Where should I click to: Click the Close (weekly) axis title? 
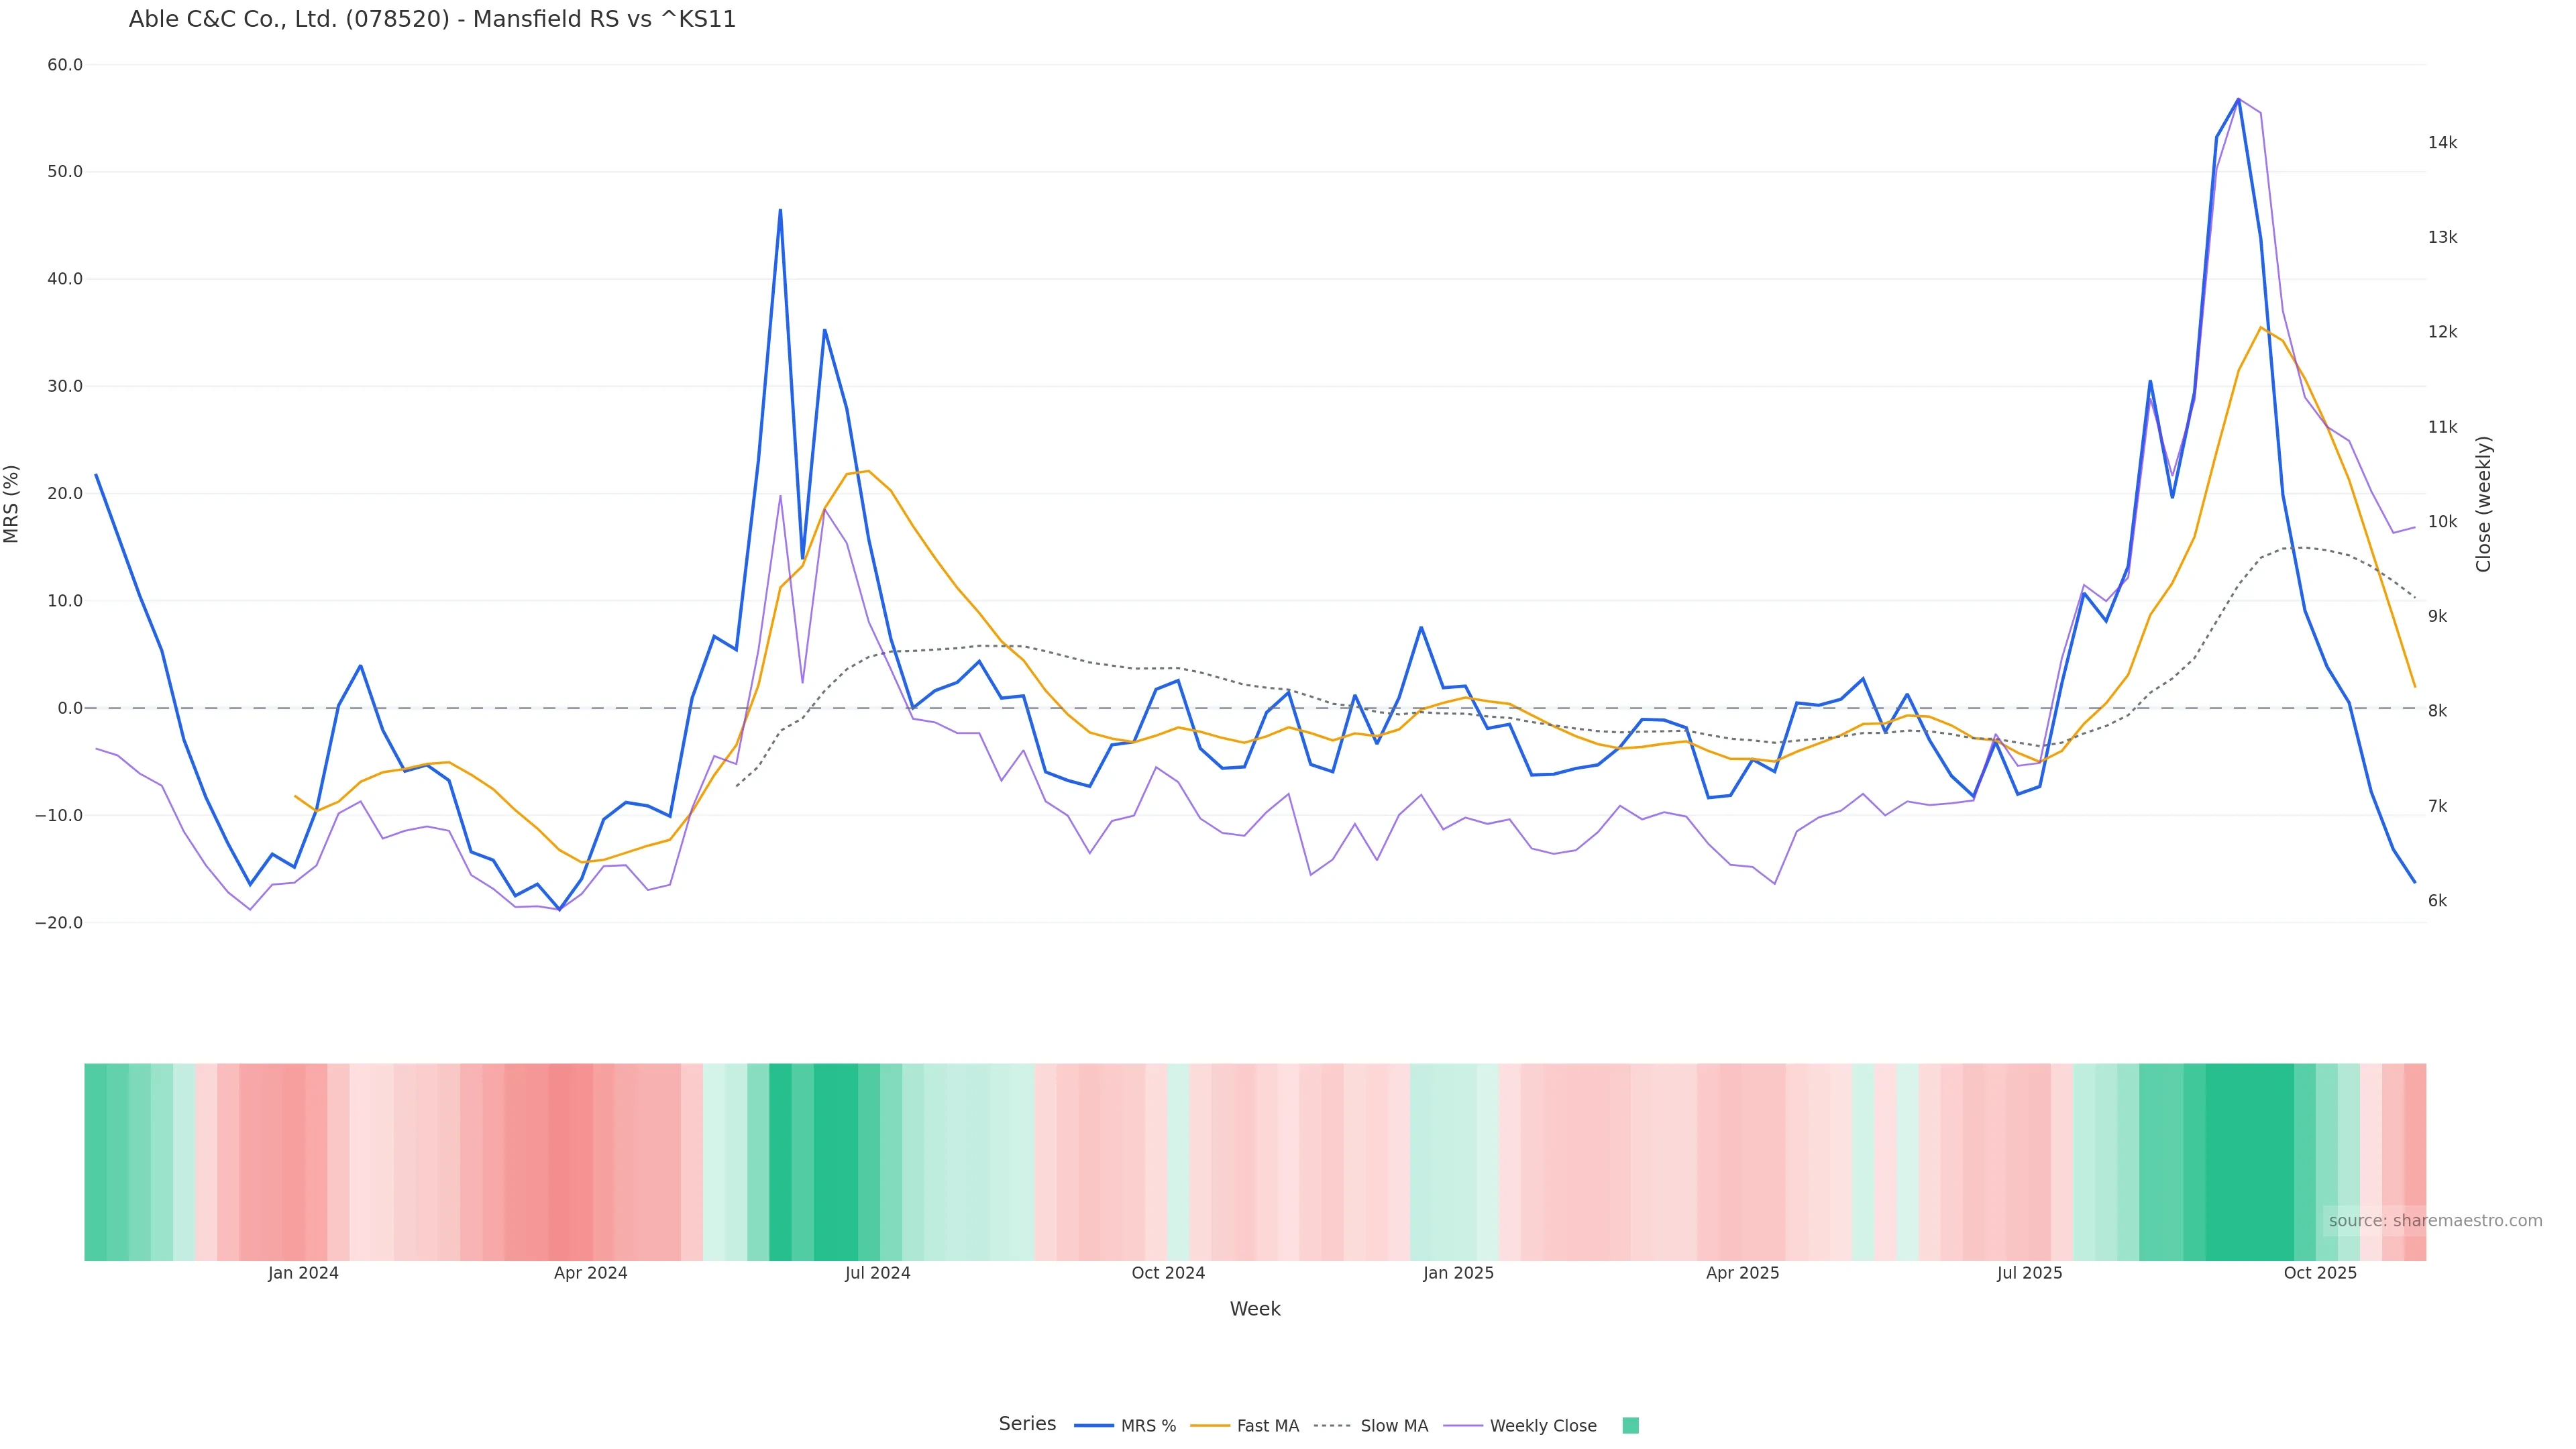(x=2484, y=504)
